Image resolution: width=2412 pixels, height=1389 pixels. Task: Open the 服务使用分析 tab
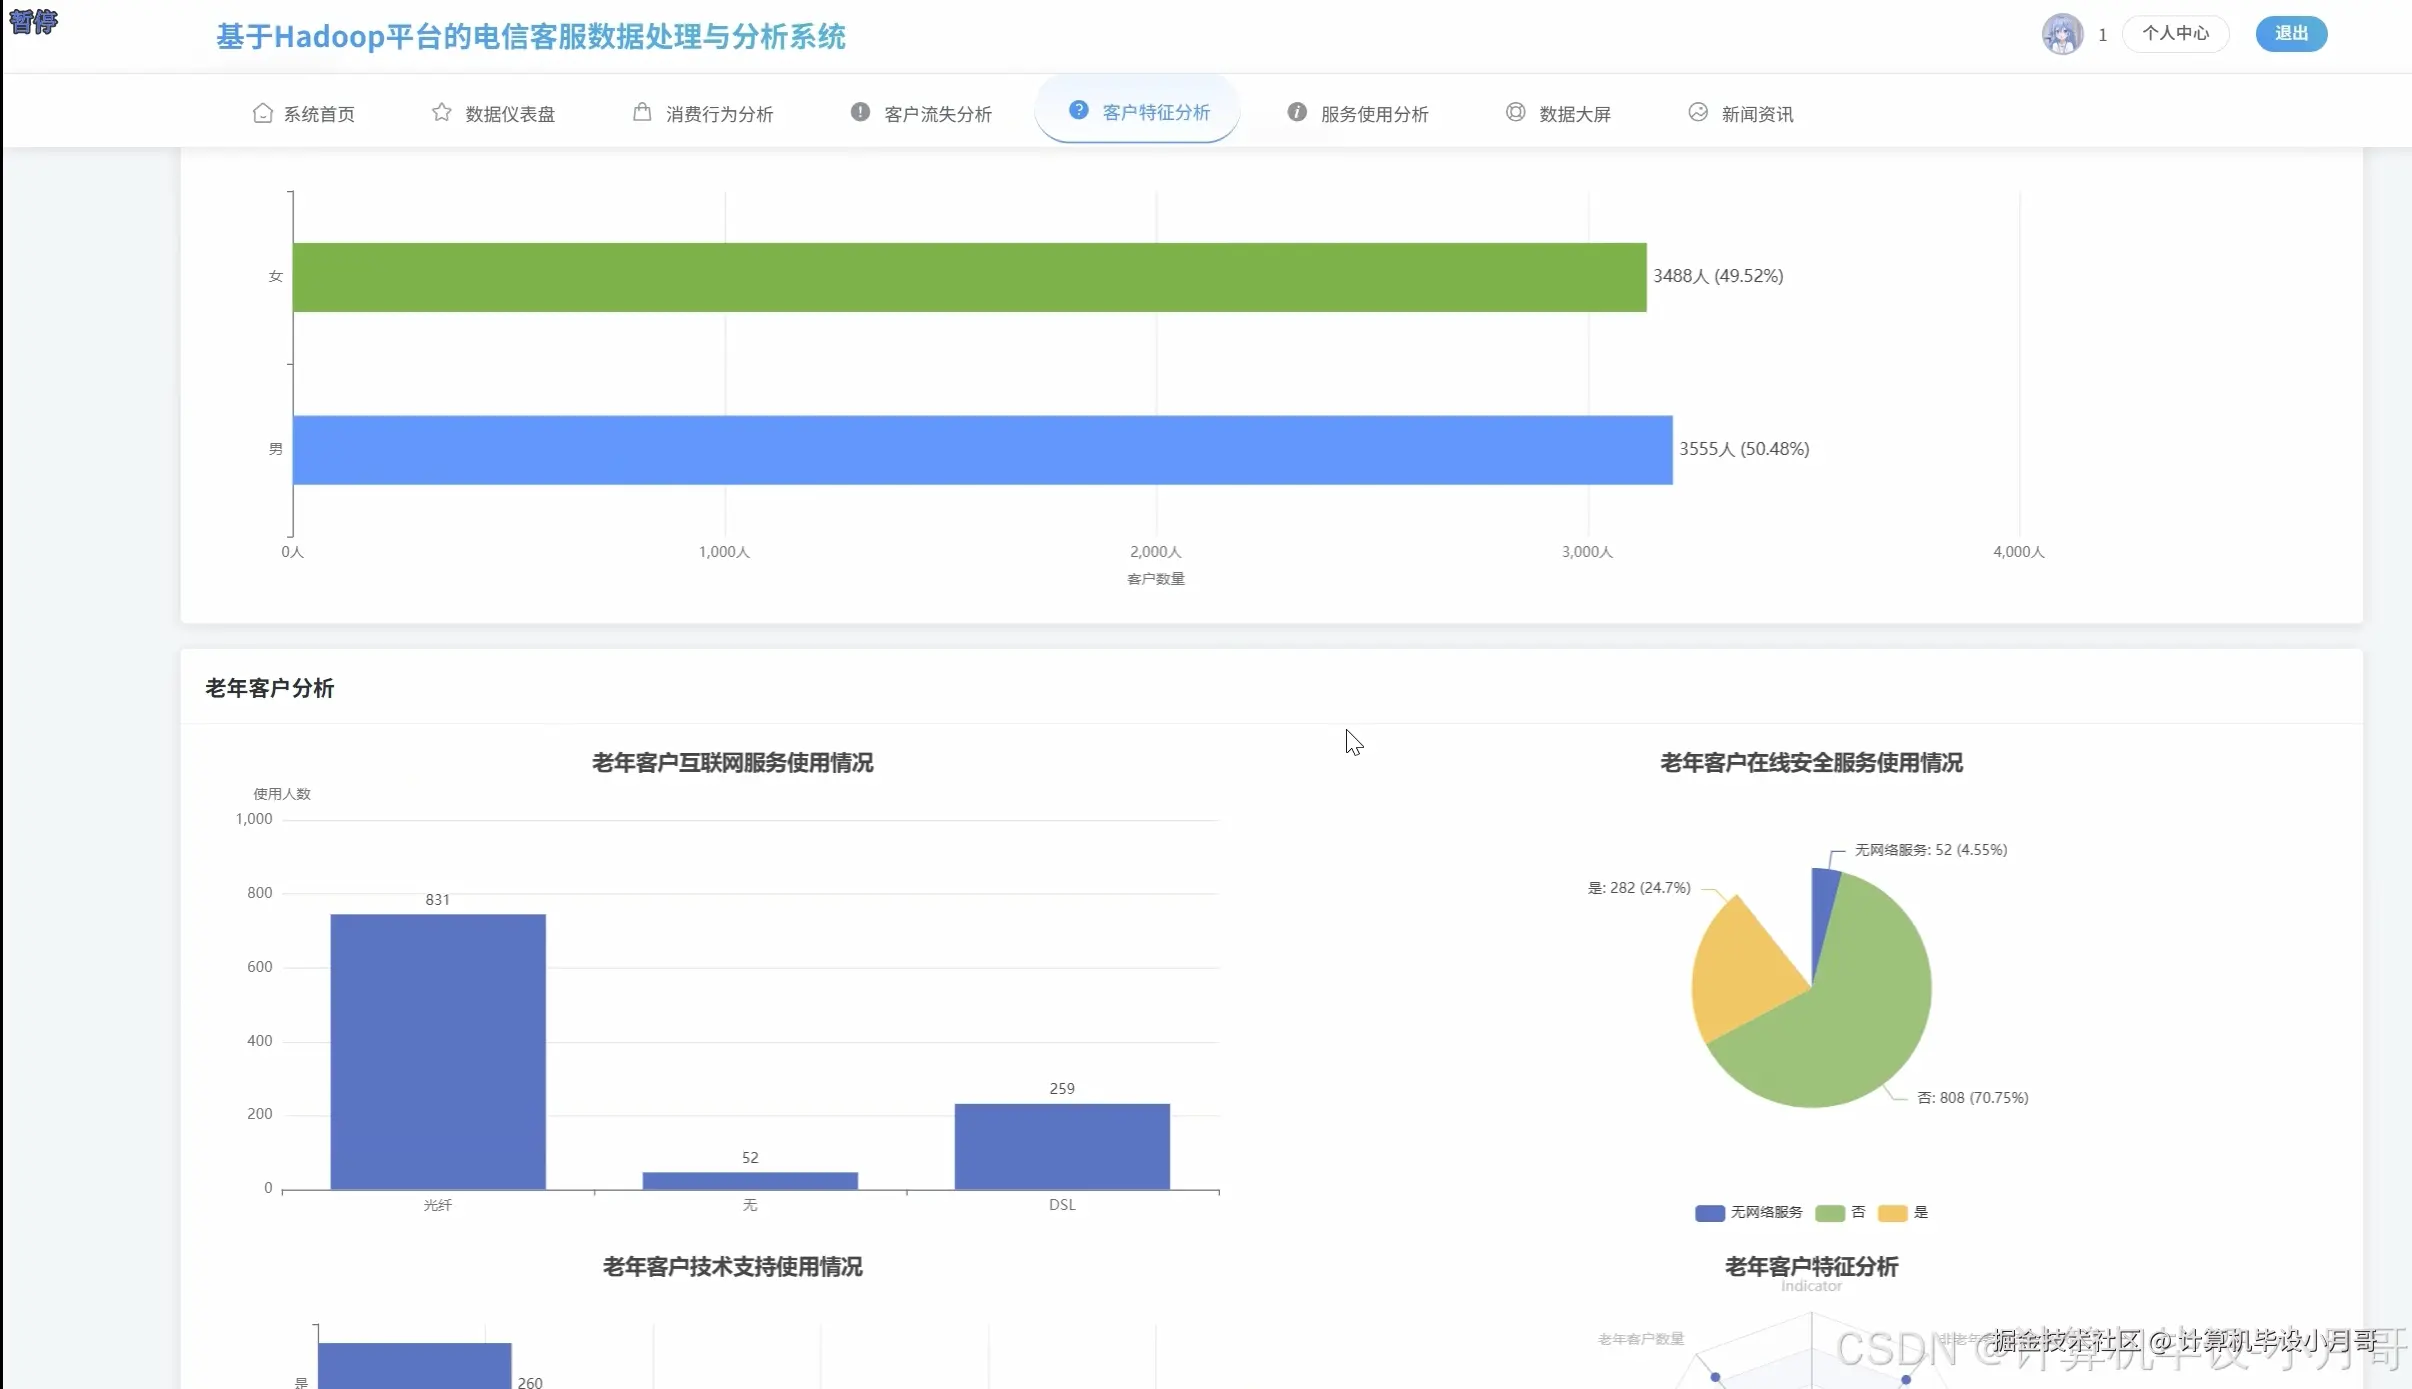[1373, 114]
